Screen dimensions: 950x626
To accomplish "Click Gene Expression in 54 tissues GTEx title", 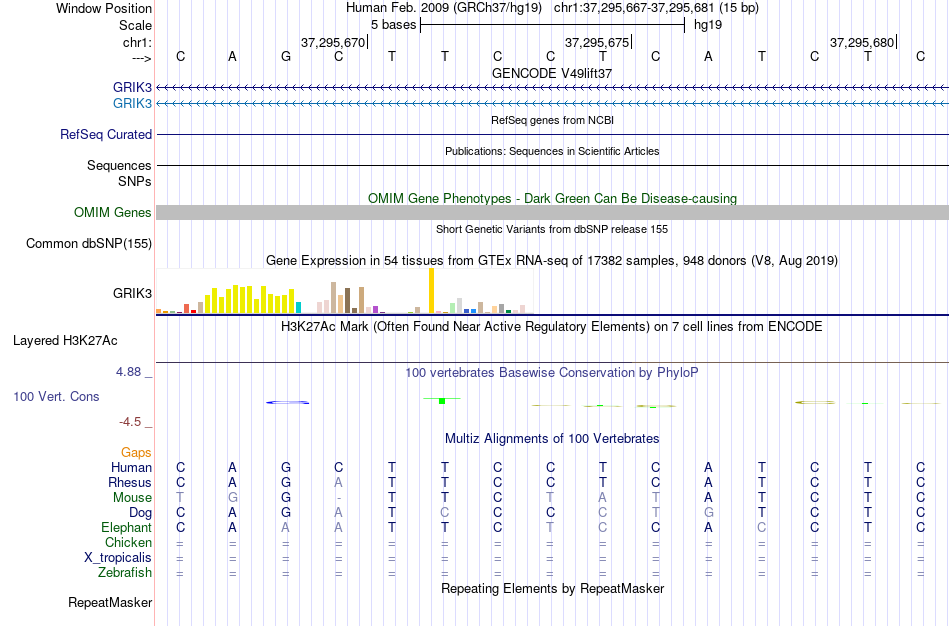I will pyautogui.click(x=552, y=261).
